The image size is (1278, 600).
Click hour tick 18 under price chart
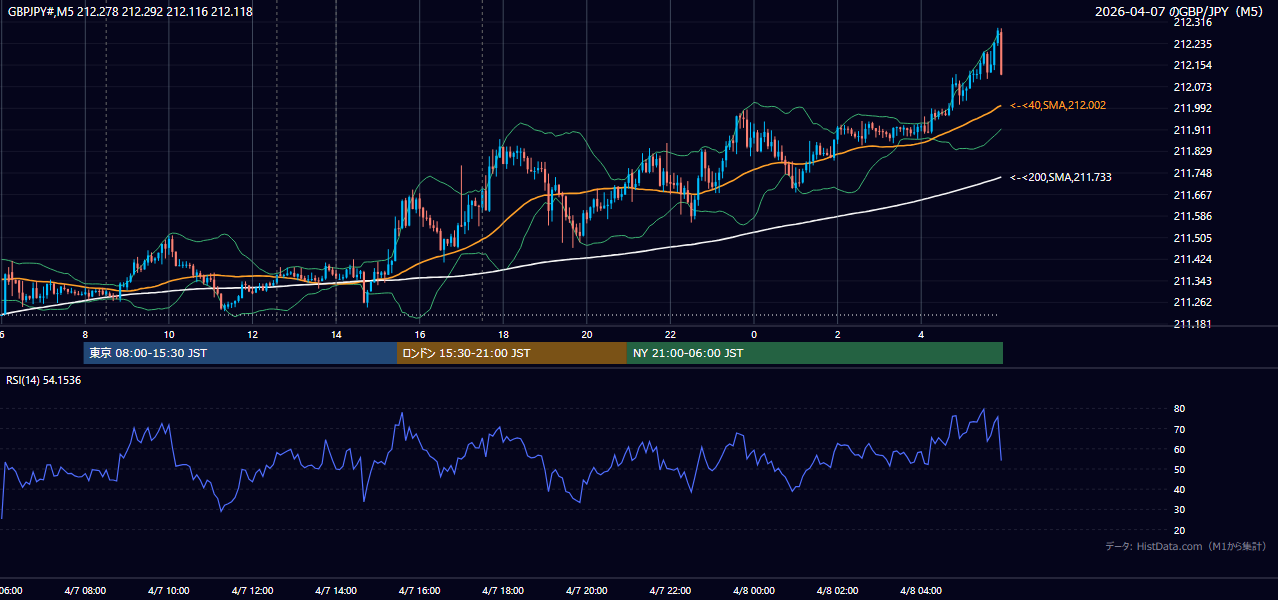(x=504, y=334)
